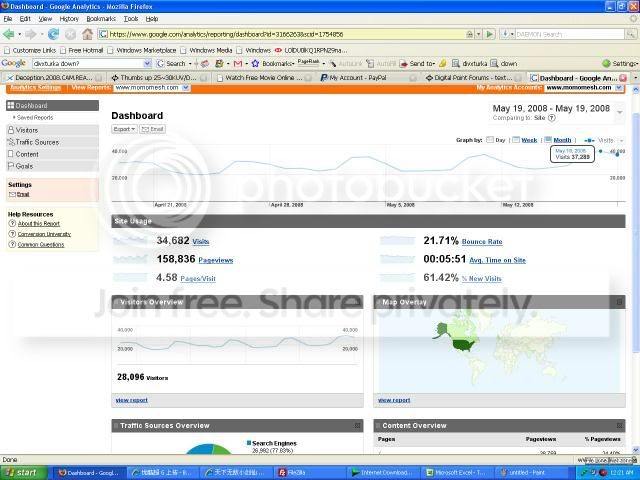Viewport: 640px width, 480px height.
Task: Click the PageRank indicator
Action: [308, 62]
